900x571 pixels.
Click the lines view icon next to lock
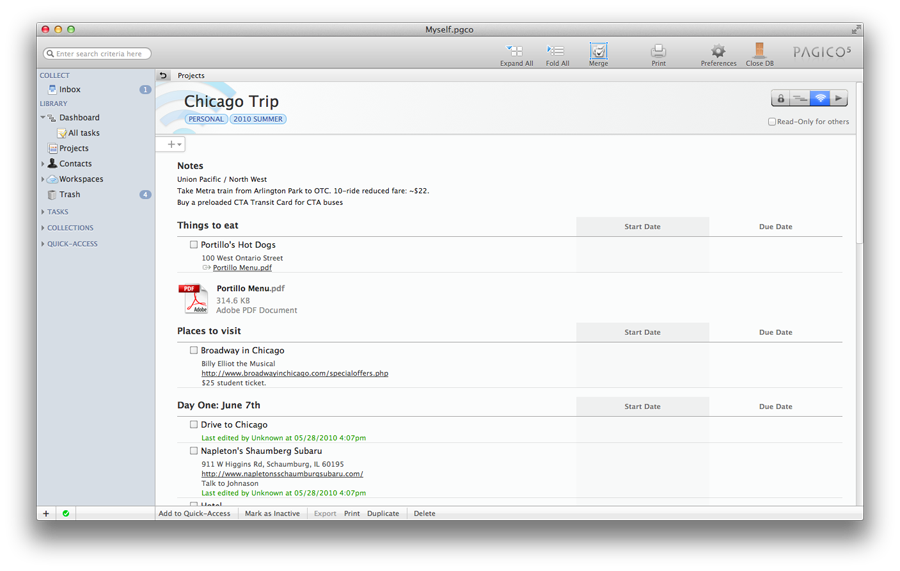[x=800, y=98]
